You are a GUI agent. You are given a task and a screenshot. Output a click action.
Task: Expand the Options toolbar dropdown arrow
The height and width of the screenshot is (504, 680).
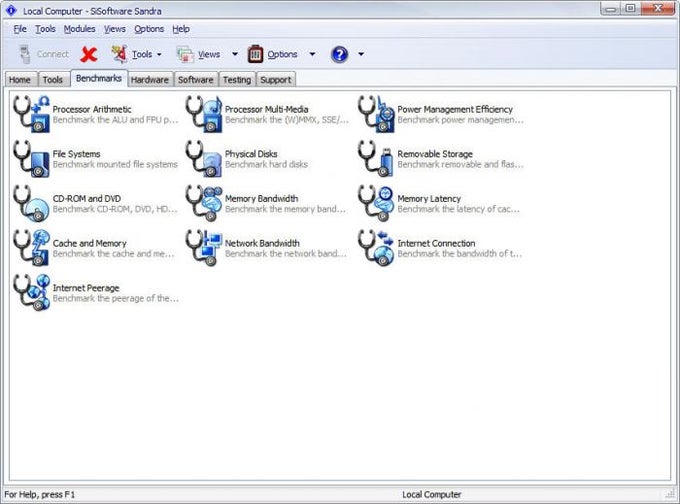pyautogui.click(x=312, y=54)
